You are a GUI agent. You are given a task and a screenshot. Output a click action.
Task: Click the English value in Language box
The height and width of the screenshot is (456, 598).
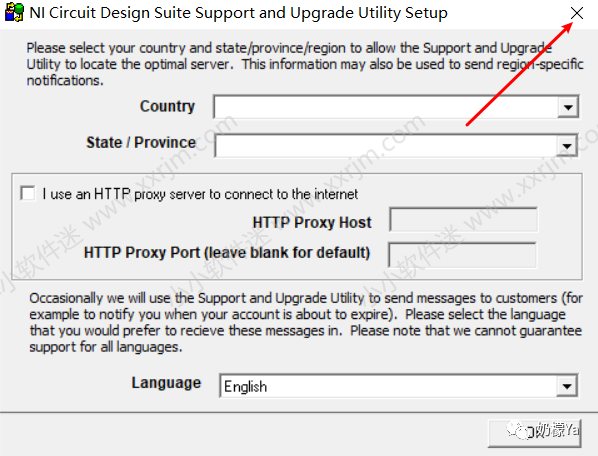245,387
